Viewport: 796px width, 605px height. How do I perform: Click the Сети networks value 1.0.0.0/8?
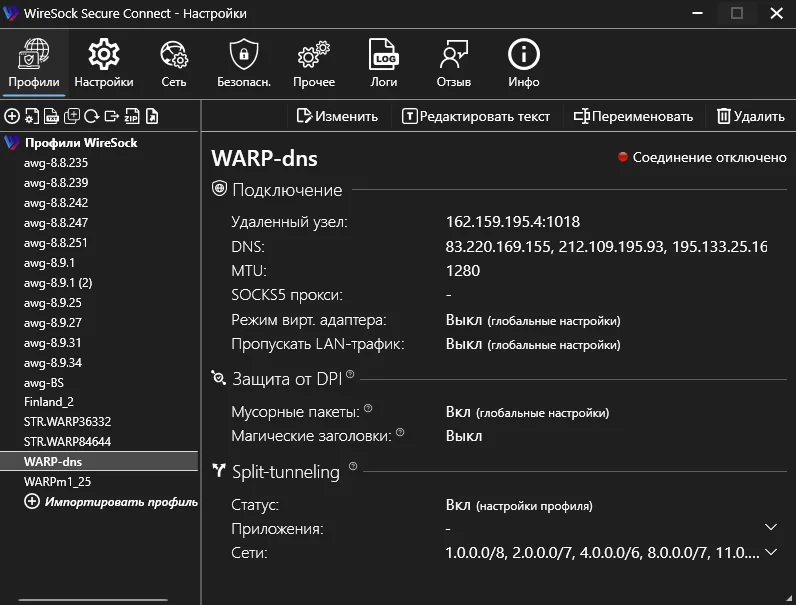click(602, 552)
